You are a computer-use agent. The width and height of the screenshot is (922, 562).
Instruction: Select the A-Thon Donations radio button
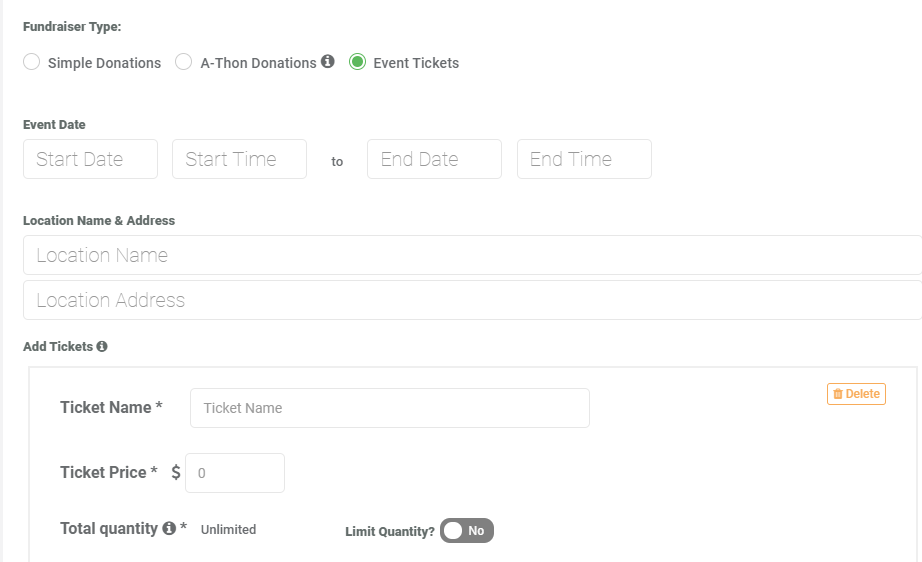pos(183,62)
